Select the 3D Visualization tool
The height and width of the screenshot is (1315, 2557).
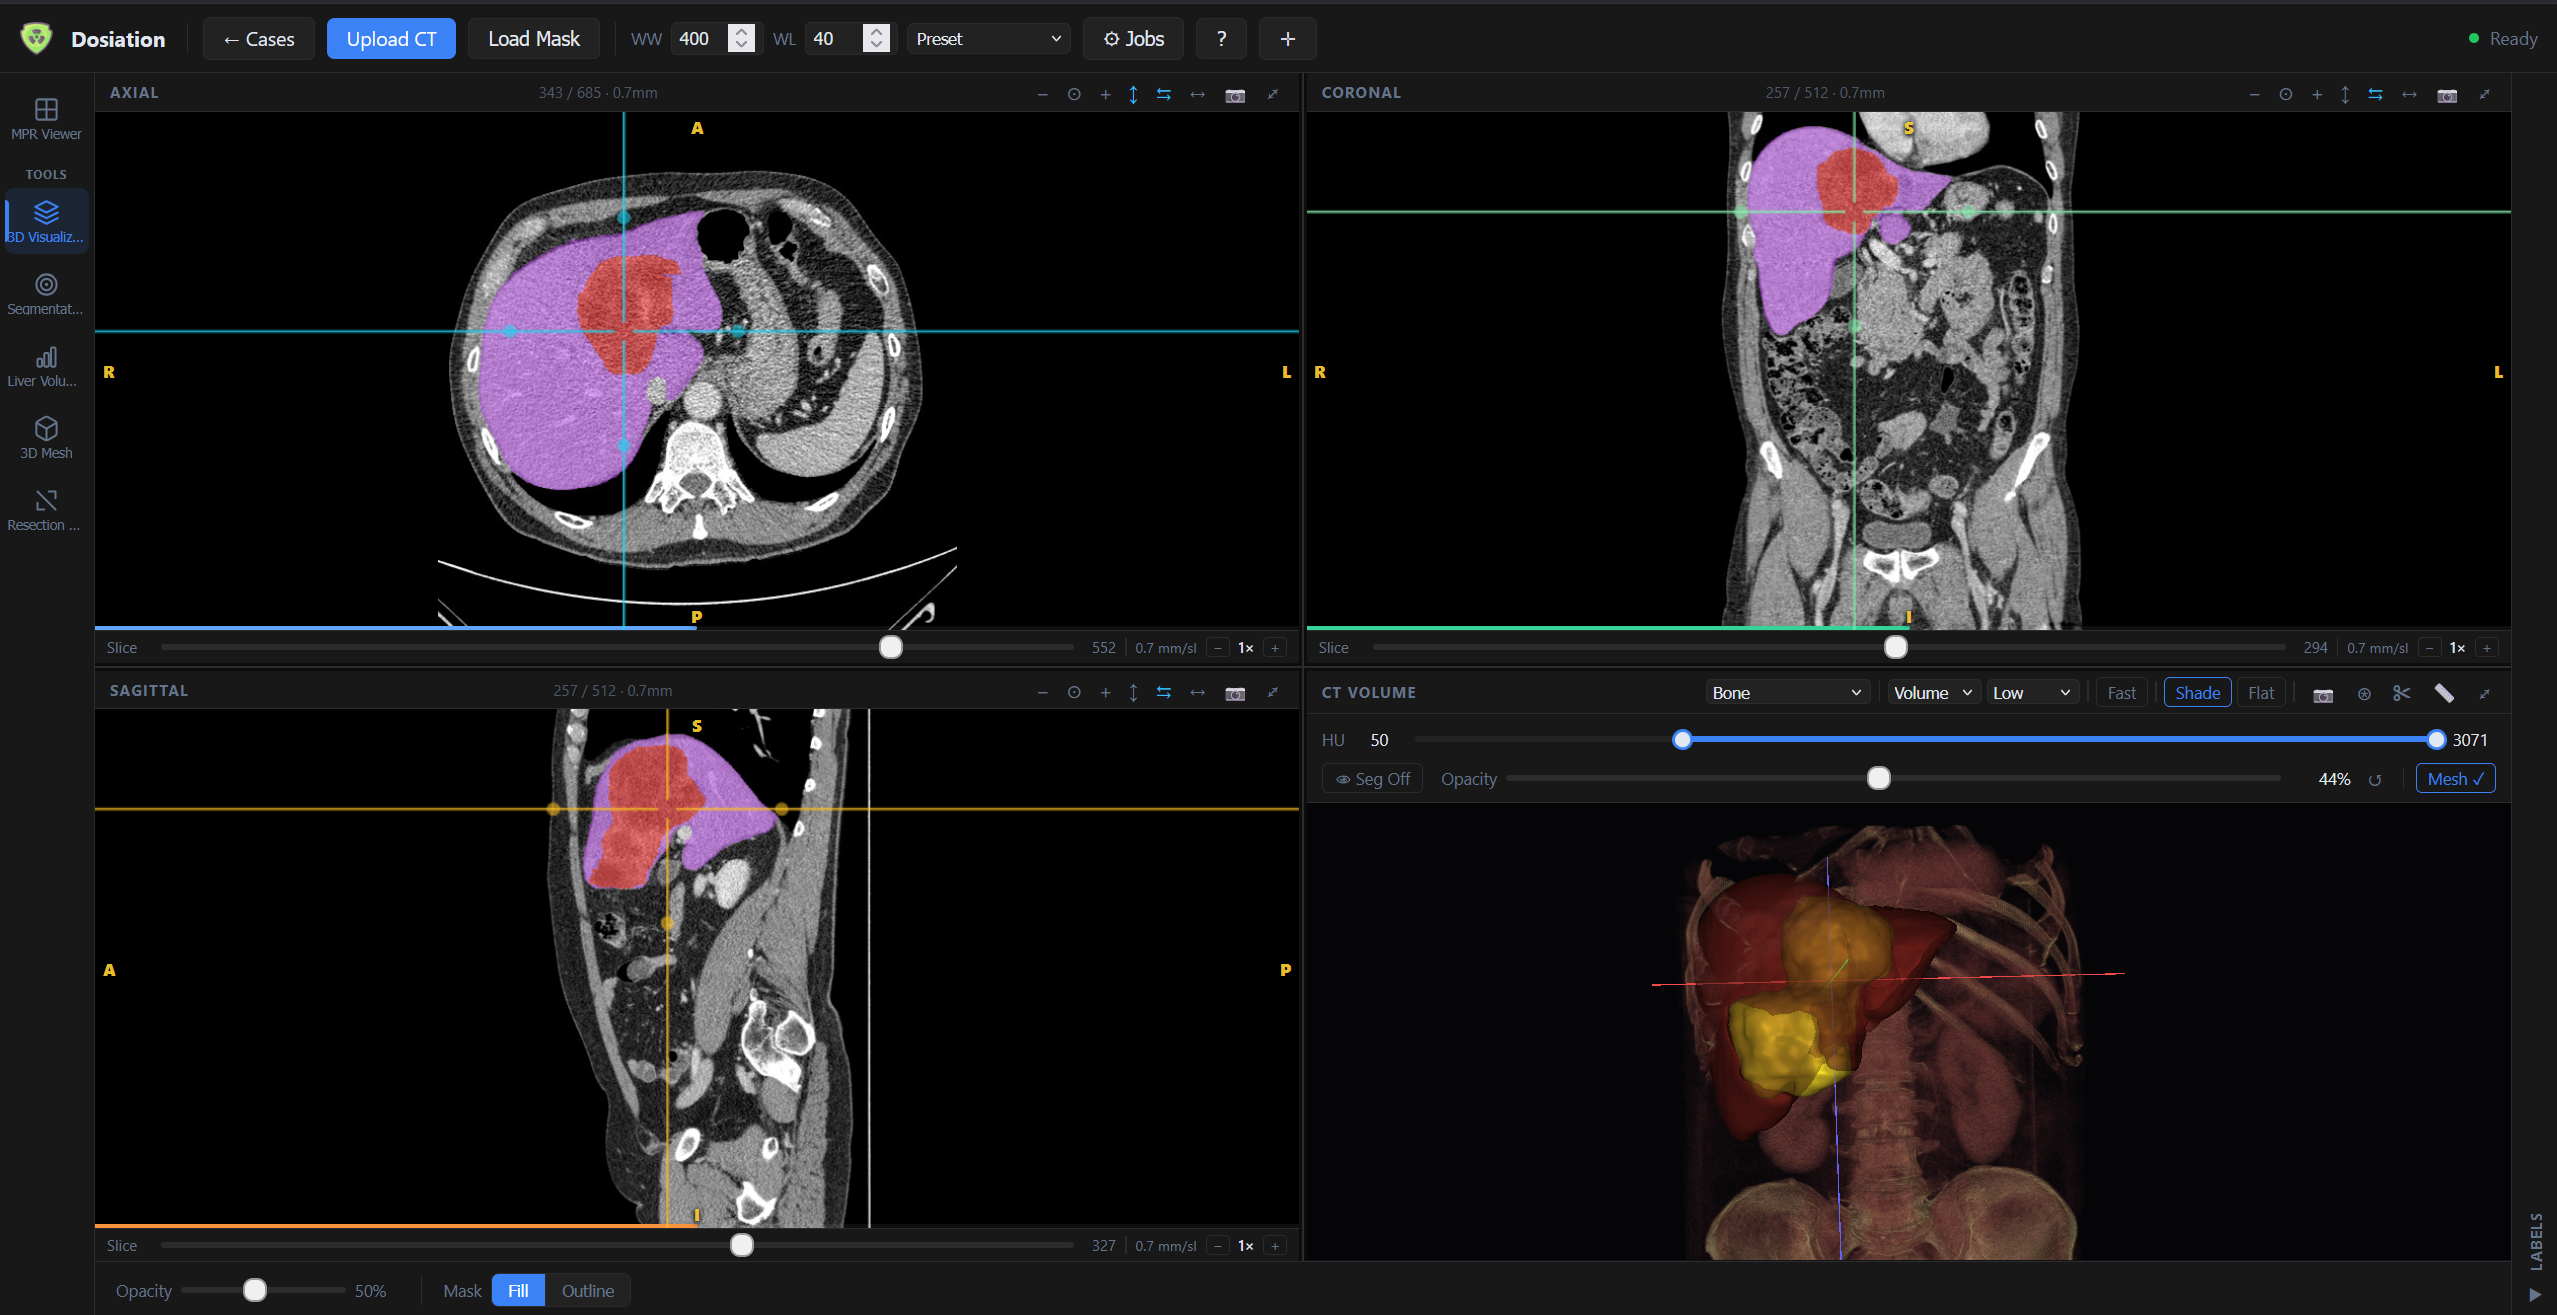coord(46,221)
